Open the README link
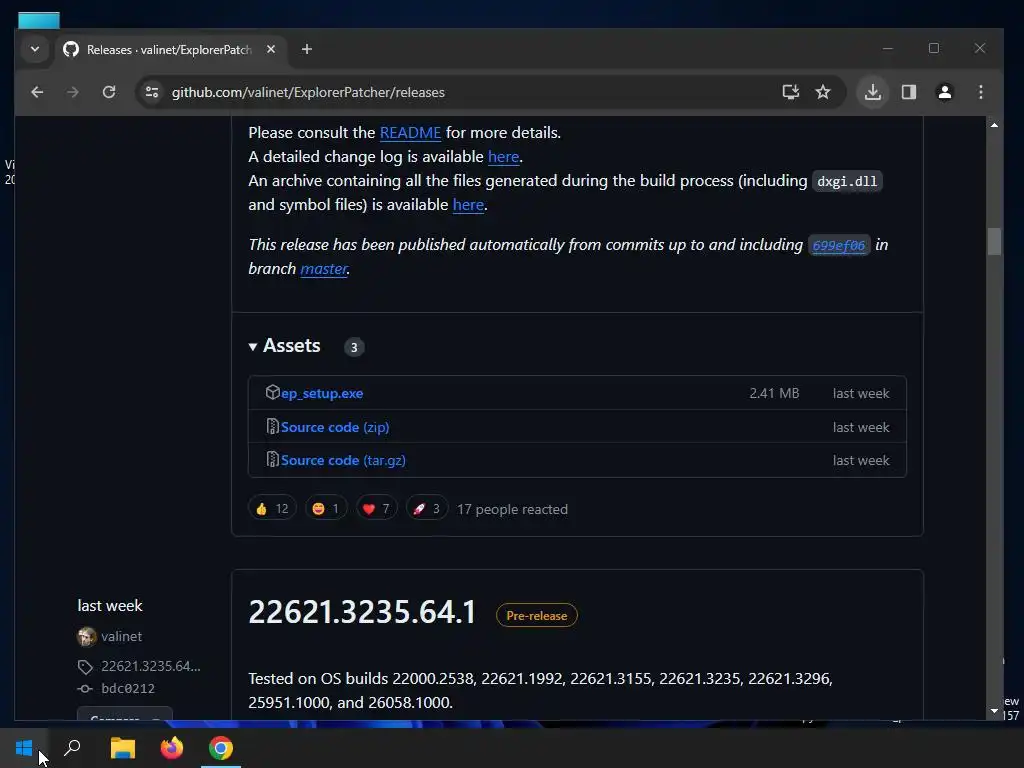This screenshot has height=768, width=1024. [410, 133]
